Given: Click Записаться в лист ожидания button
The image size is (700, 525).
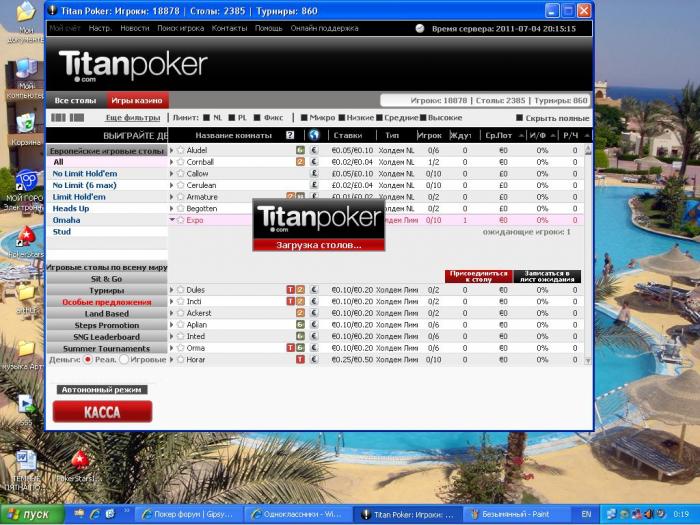Looking at the screenshot, I should tap(547, 276).
